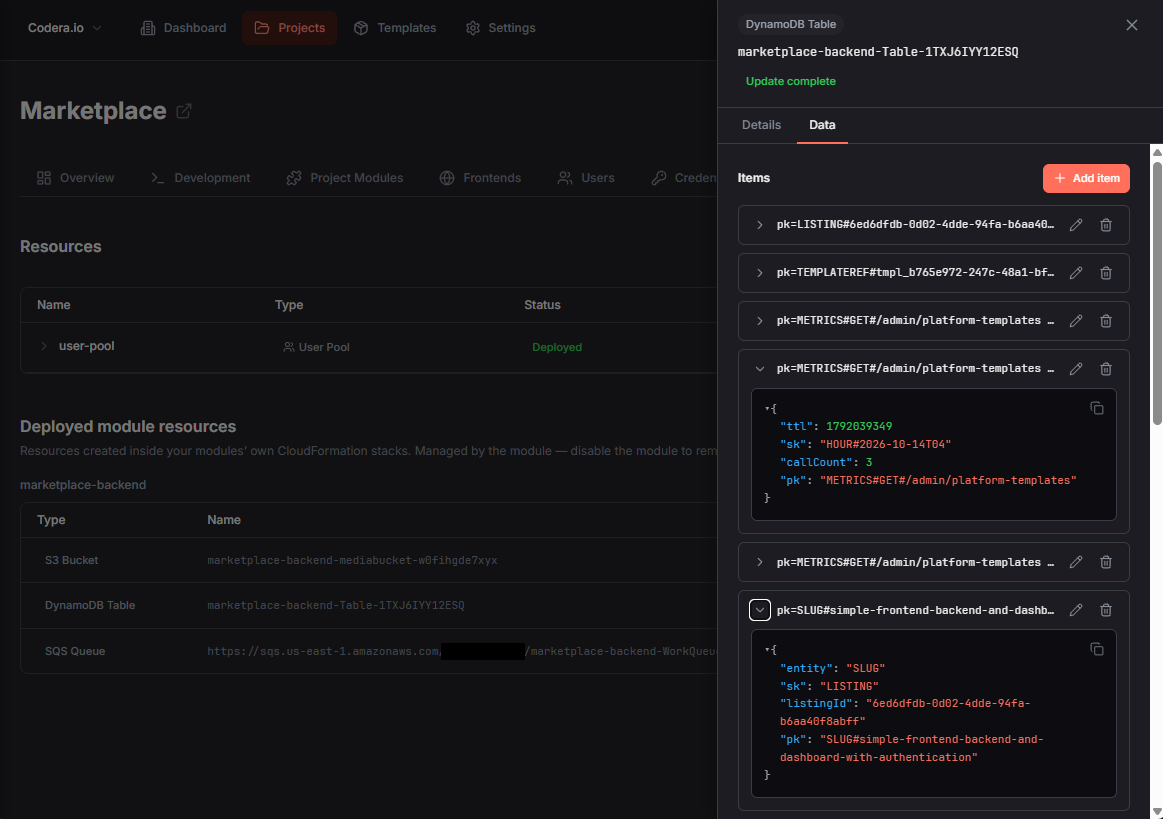Select the SQS Queue resource row
The height and width of the screenshot is (819, 1163).
tap(369, 651)
